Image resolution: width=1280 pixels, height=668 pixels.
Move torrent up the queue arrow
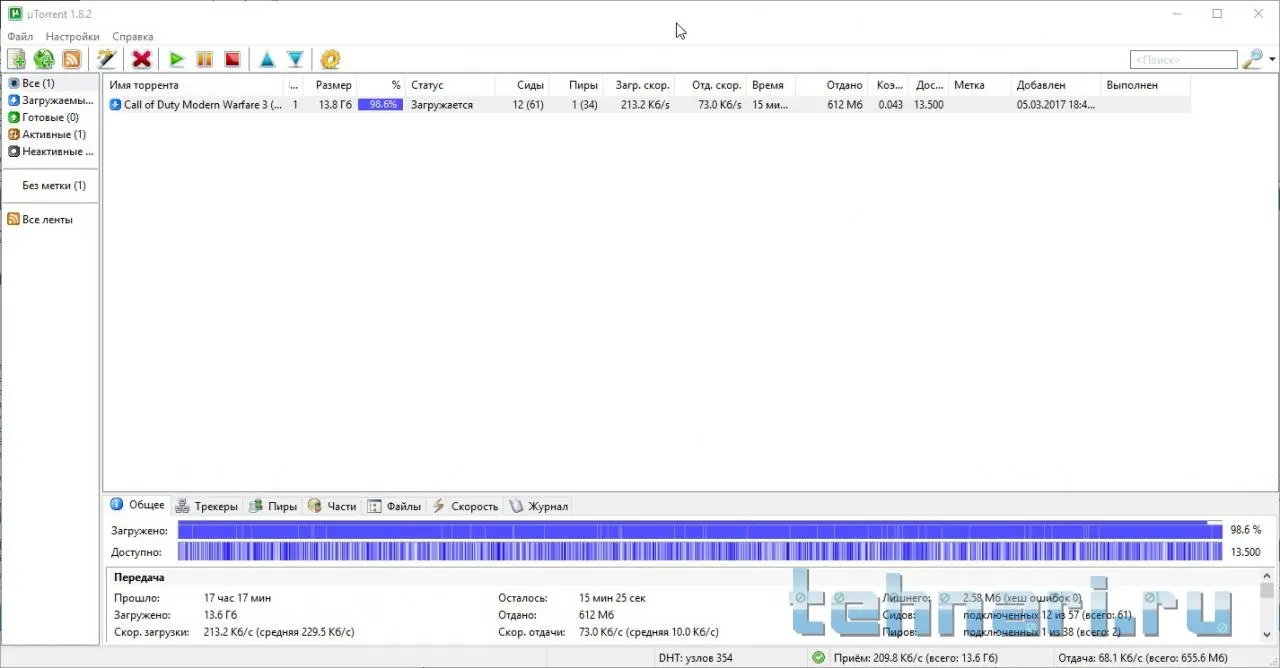pyautogui.click(x=267, y=59)
